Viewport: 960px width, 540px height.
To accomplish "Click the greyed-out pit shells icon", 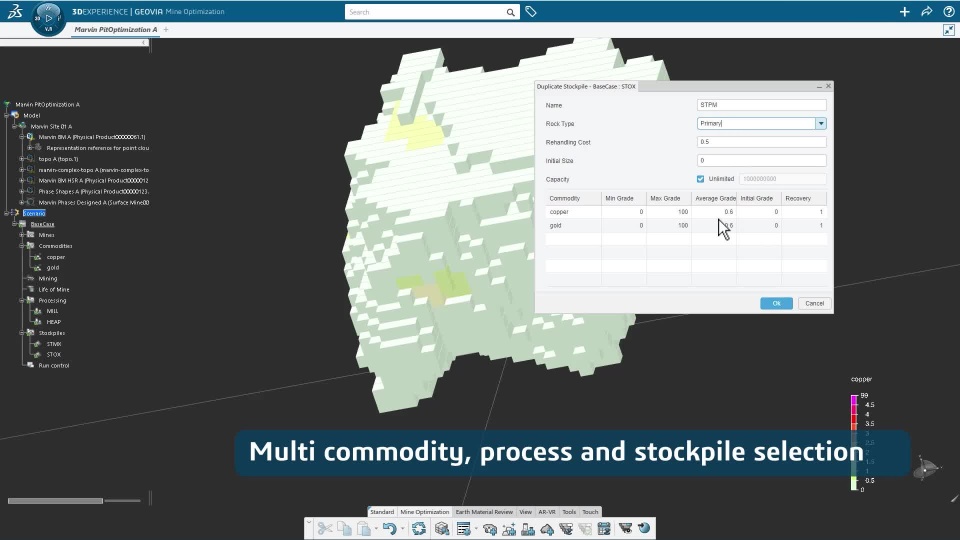I will click(x=585, y=528).
